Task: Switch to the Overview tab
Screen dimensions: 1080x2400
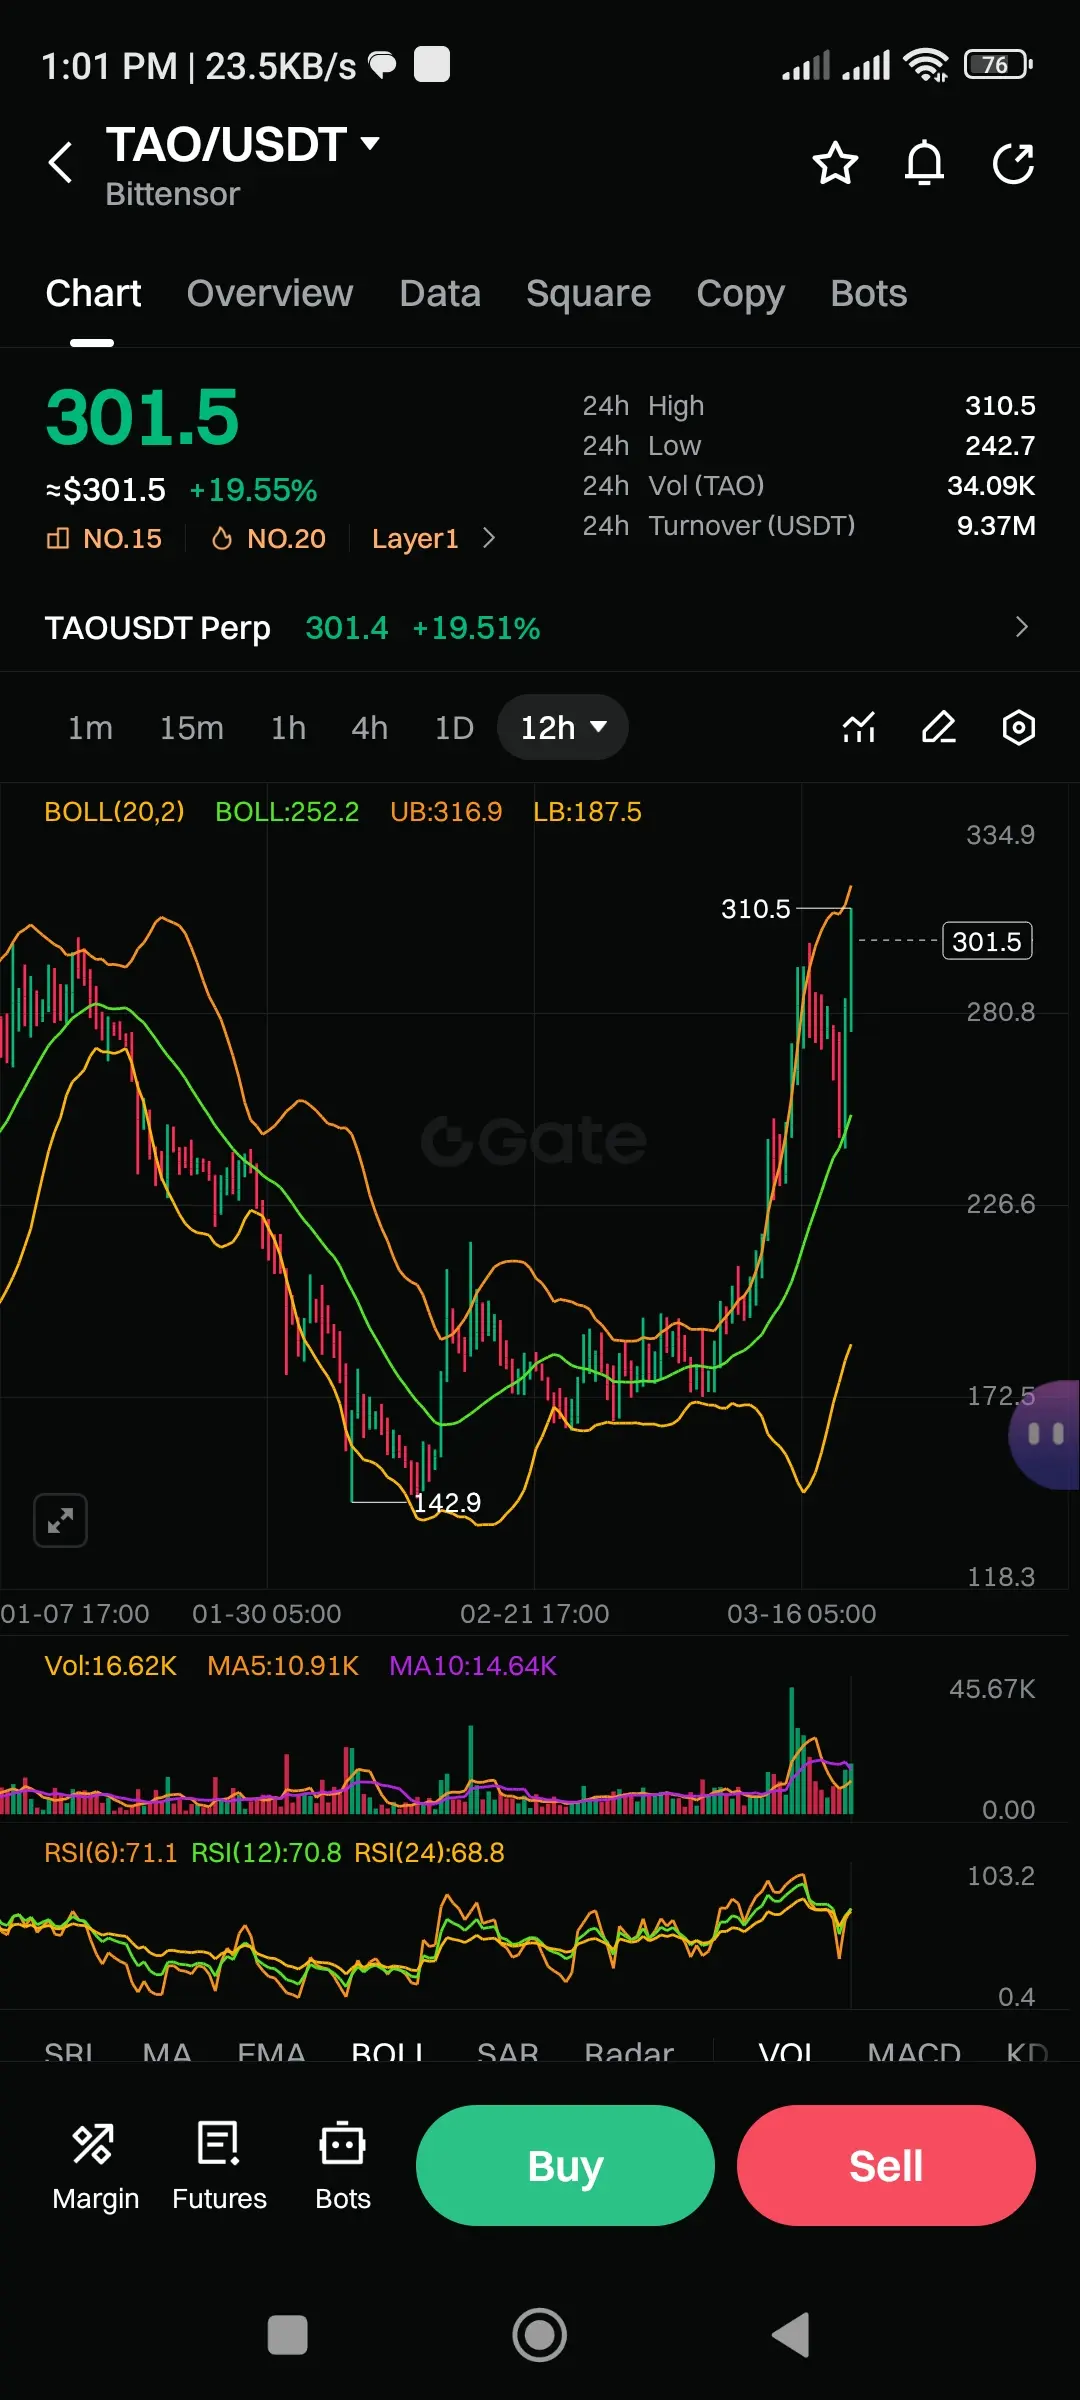Action: (270, 293)
